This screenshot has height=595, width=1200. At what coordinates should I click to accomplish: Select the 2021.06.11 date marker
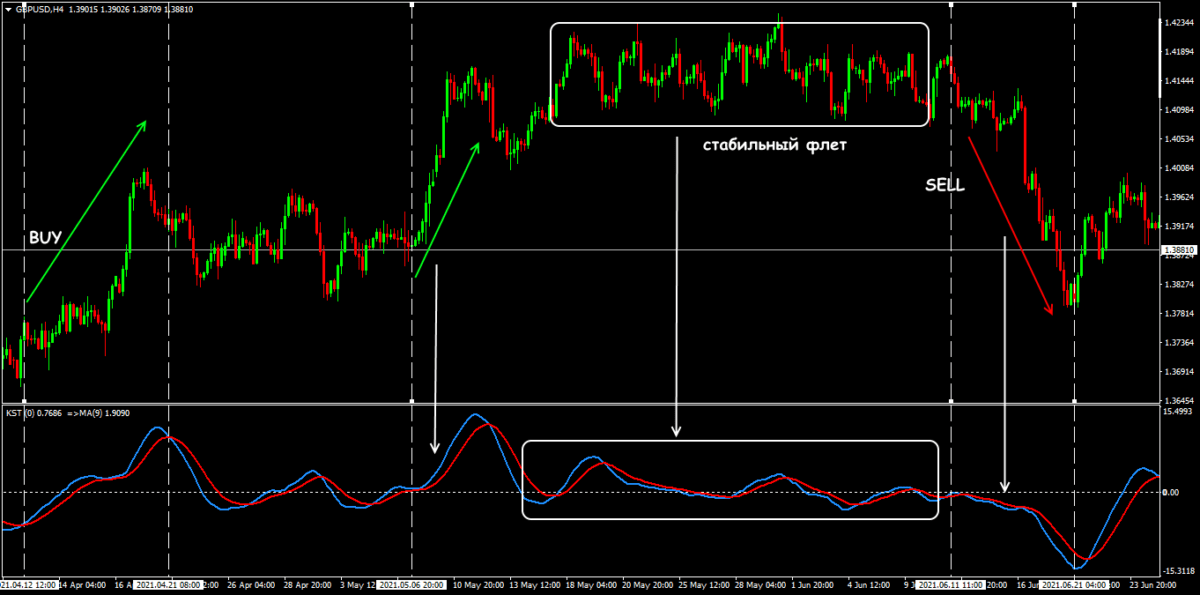[950, 585]
